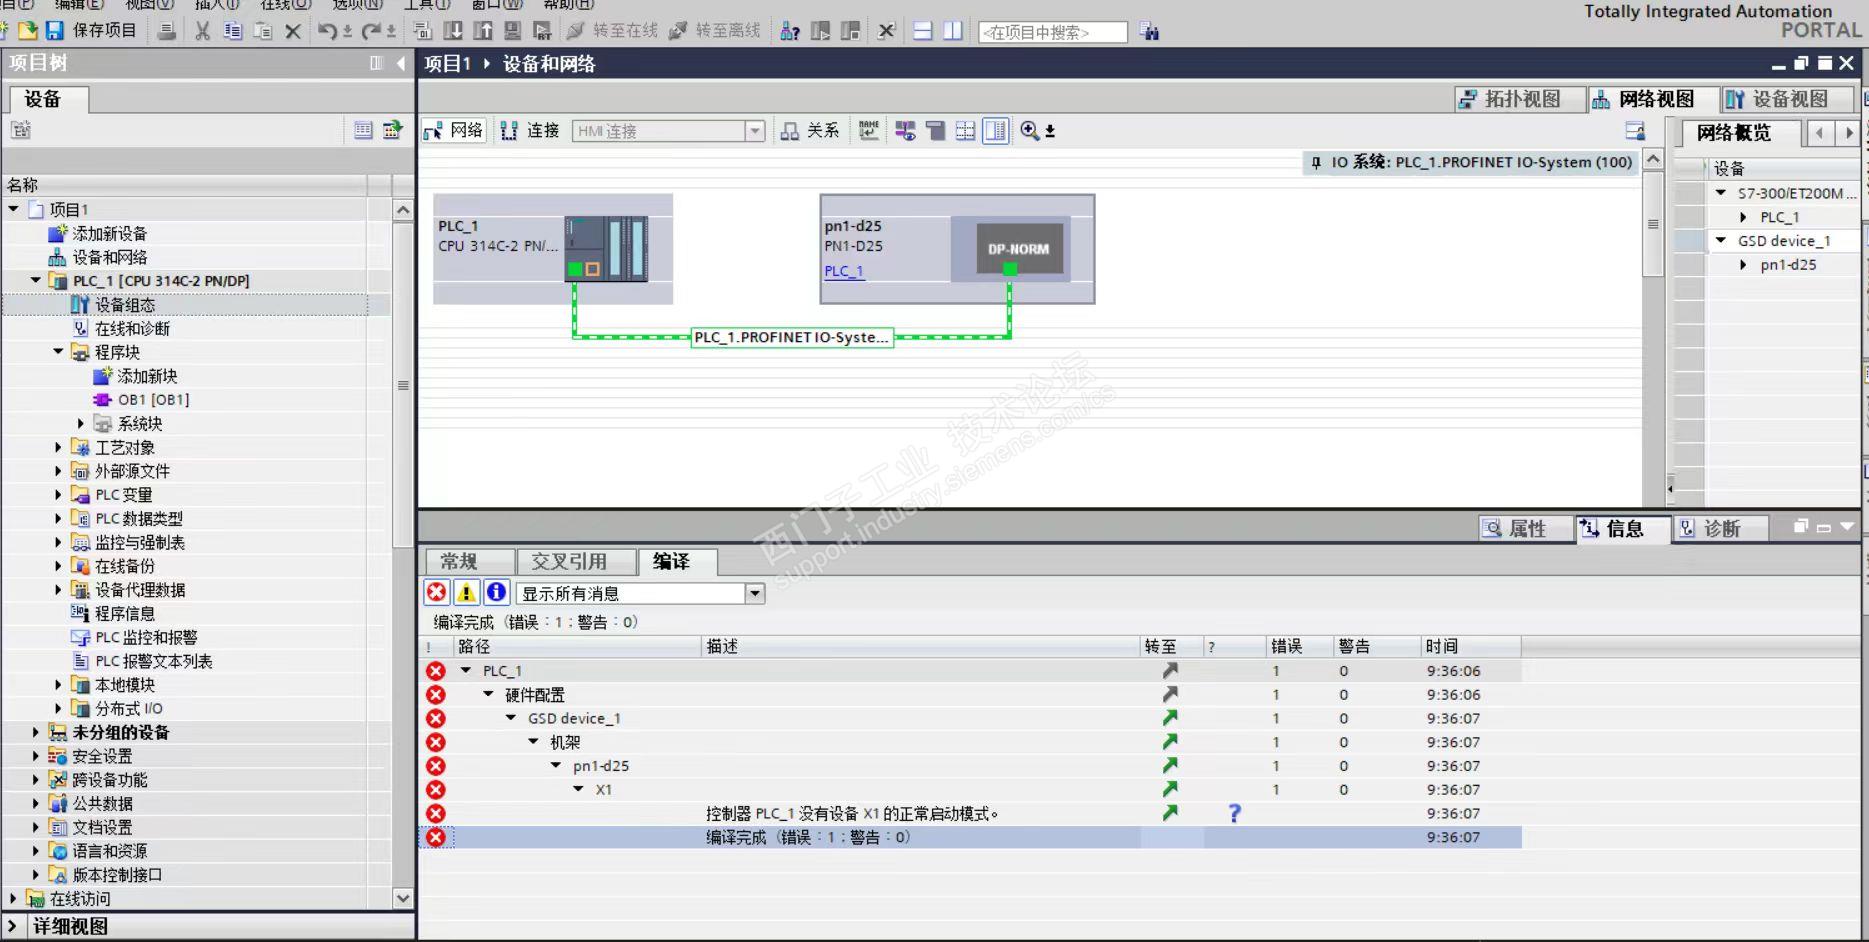Screen dimensions: 1869x942
Task: Click the project tree scrollbar down arrow
Action: click(403, 898)
